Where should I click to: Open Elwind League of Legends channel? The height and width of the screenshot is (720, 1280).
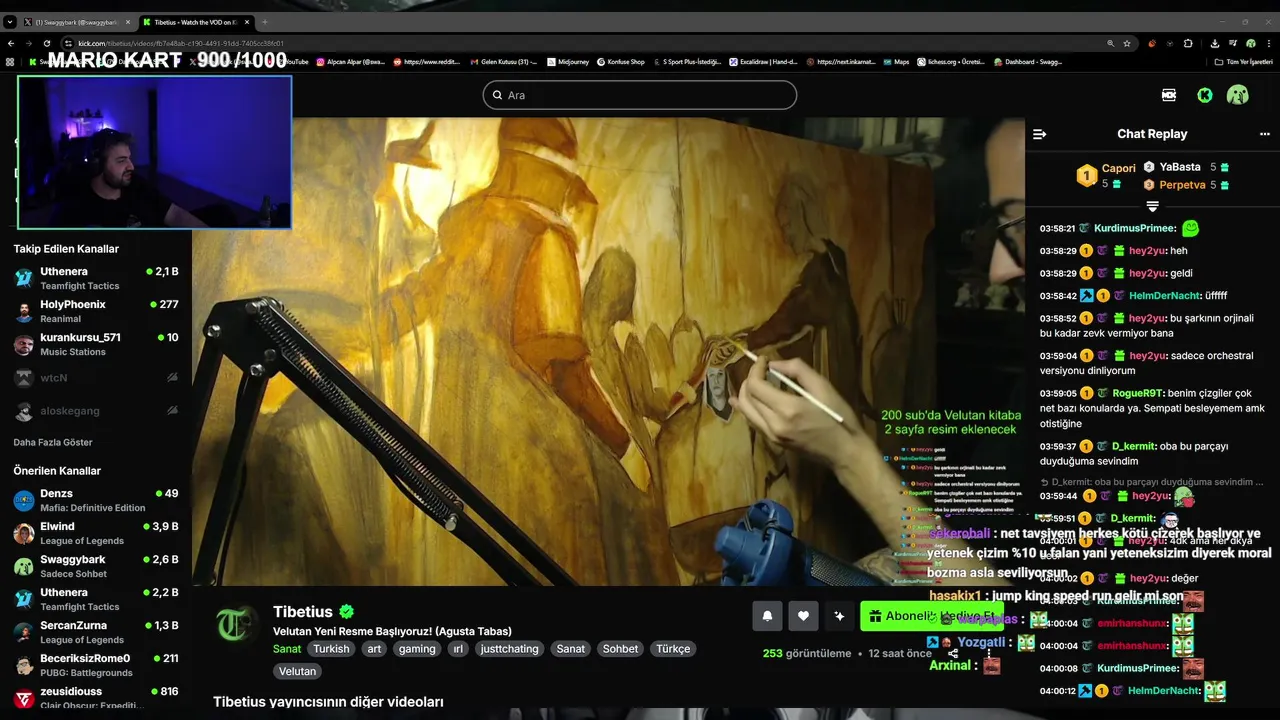pos(96,533)
